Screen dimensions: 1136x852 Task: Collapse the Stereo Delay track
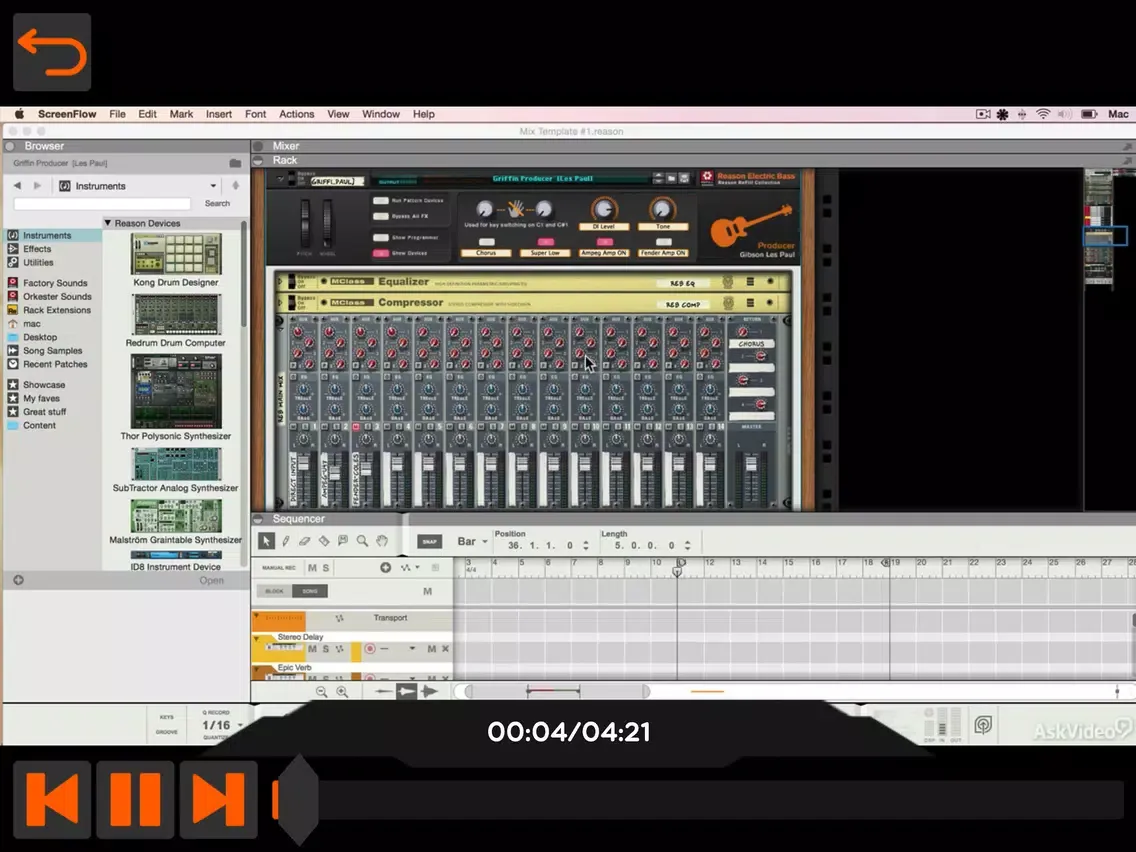pos(257,638)
